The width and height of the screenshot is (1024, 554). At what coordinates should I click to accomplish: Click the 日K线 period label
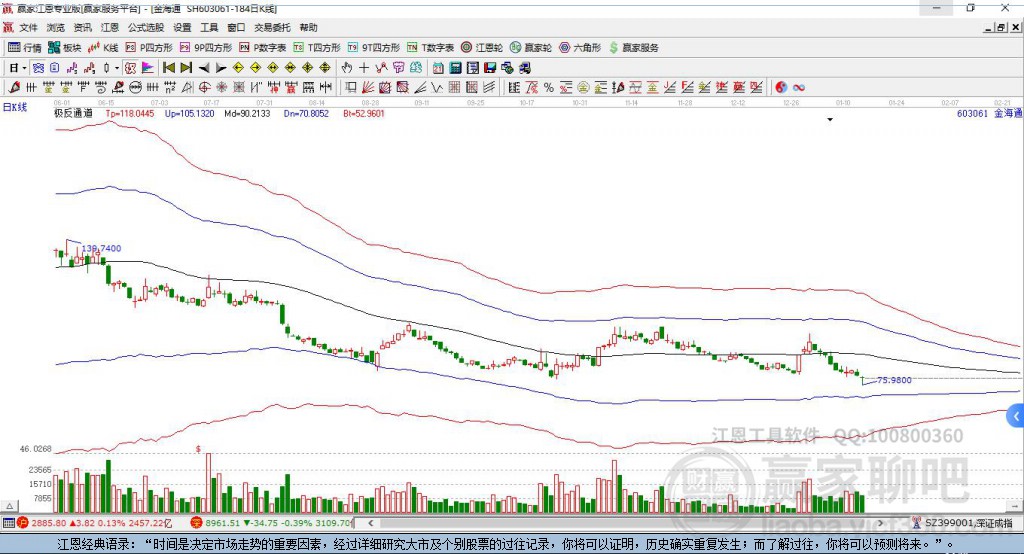15,107
